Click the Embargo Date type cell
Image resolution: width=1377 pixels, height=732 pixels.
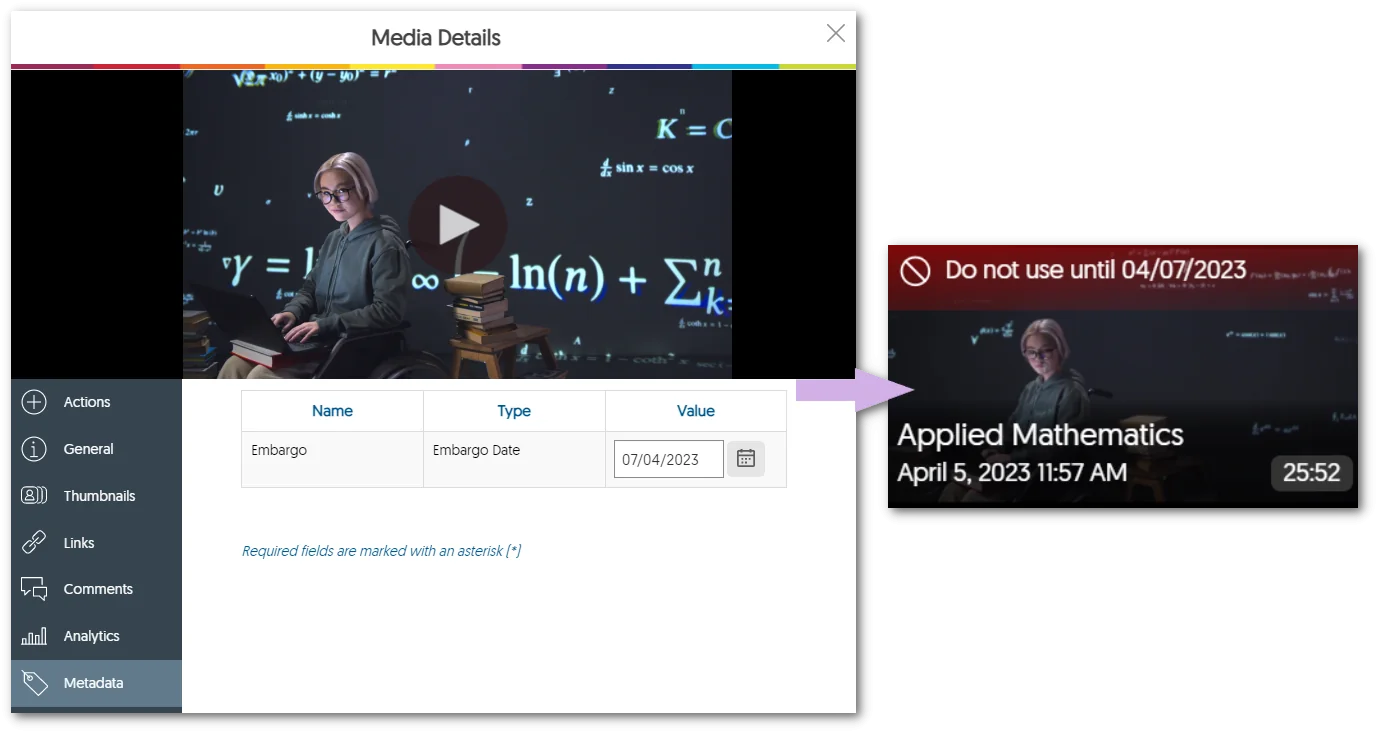point(476,450)
